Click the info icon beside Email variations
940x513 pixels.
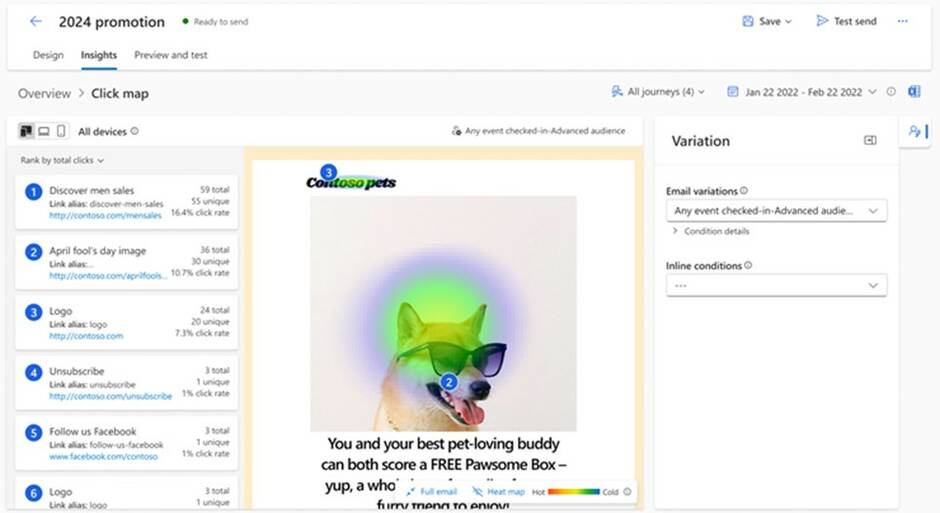pyautogui.click(x=743, y=191)
